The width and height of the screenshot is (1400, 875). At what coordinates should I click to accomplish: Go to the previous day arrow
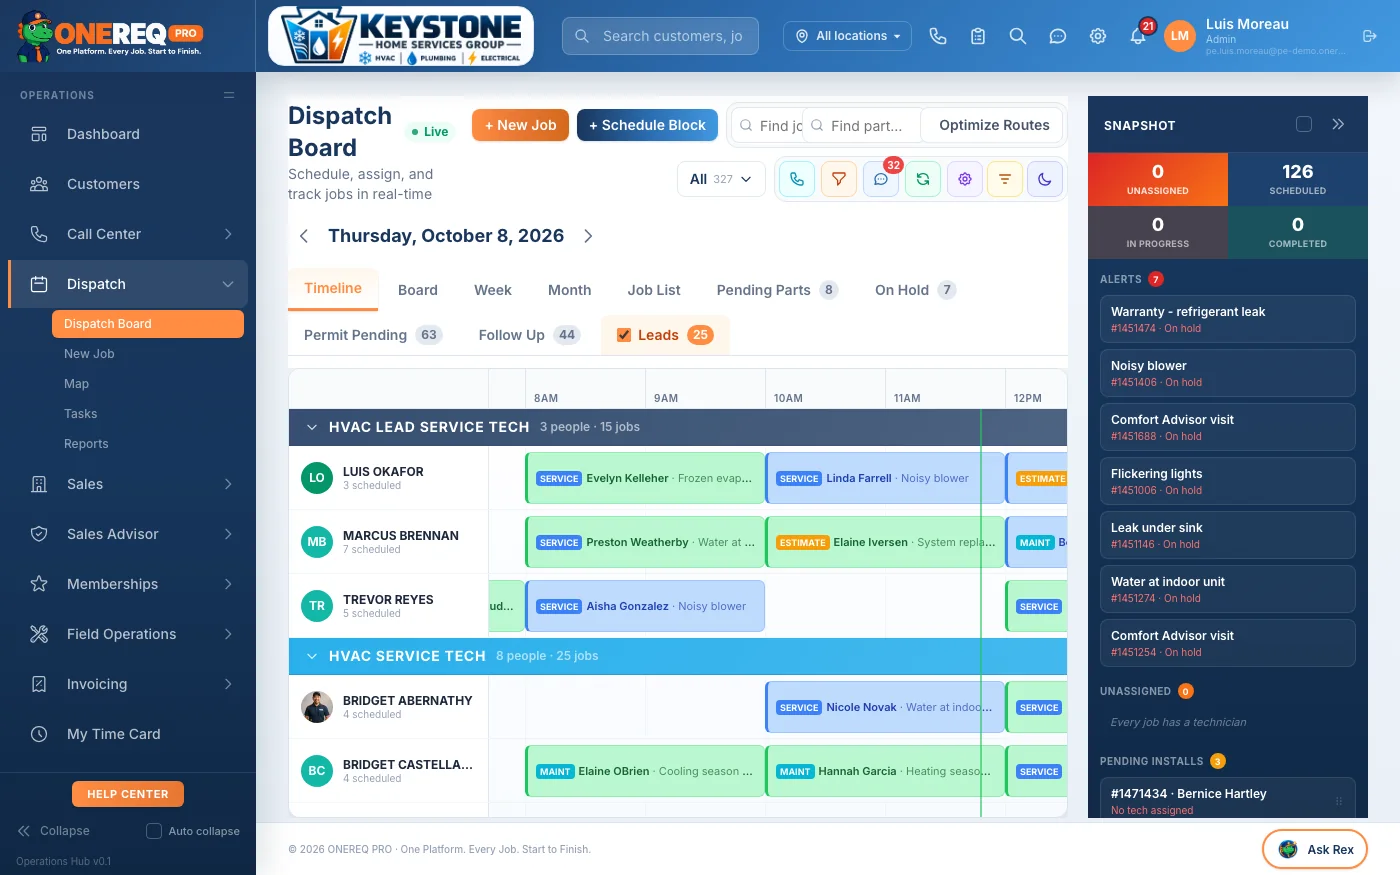[x=304, y=236]
